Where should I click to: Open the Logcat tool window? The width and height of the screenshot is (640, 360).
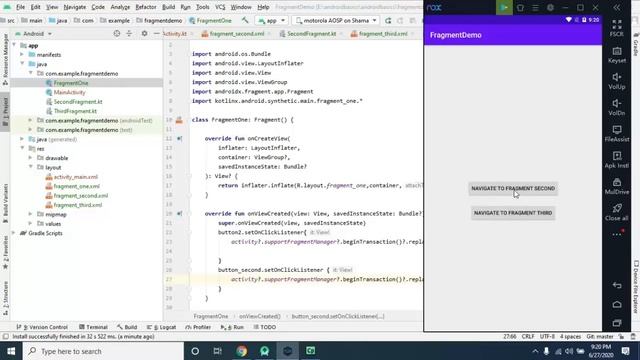161,327
